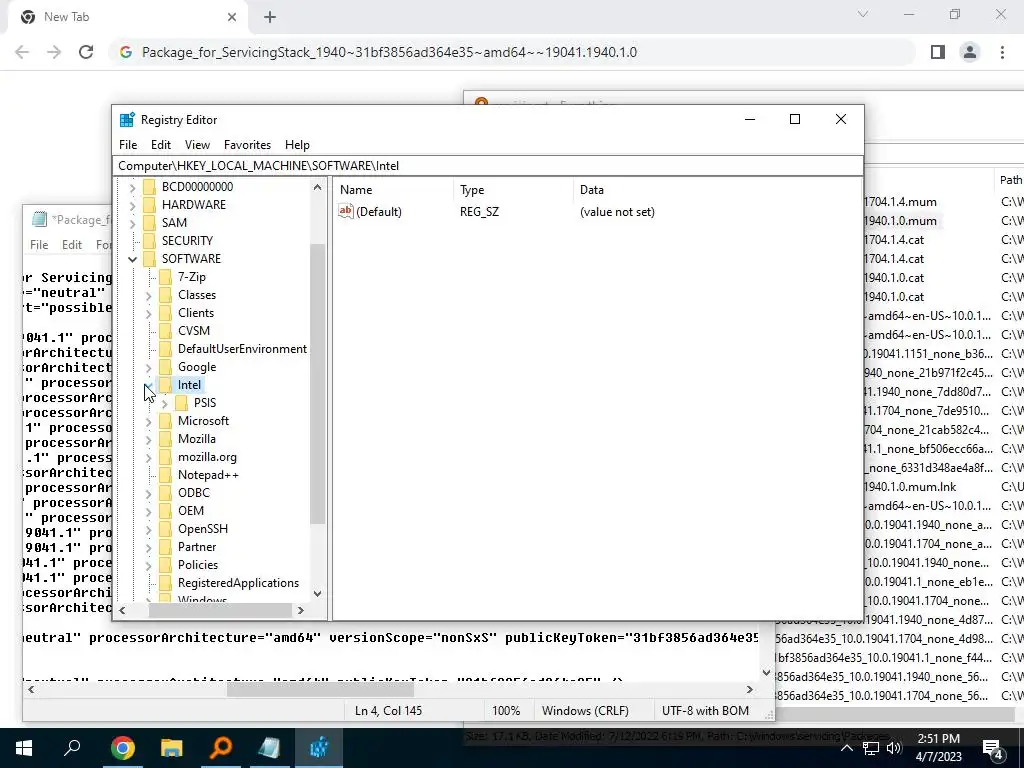Open taskbar Search
This screenshot has width=1024, height=768.
click(72, 748)
